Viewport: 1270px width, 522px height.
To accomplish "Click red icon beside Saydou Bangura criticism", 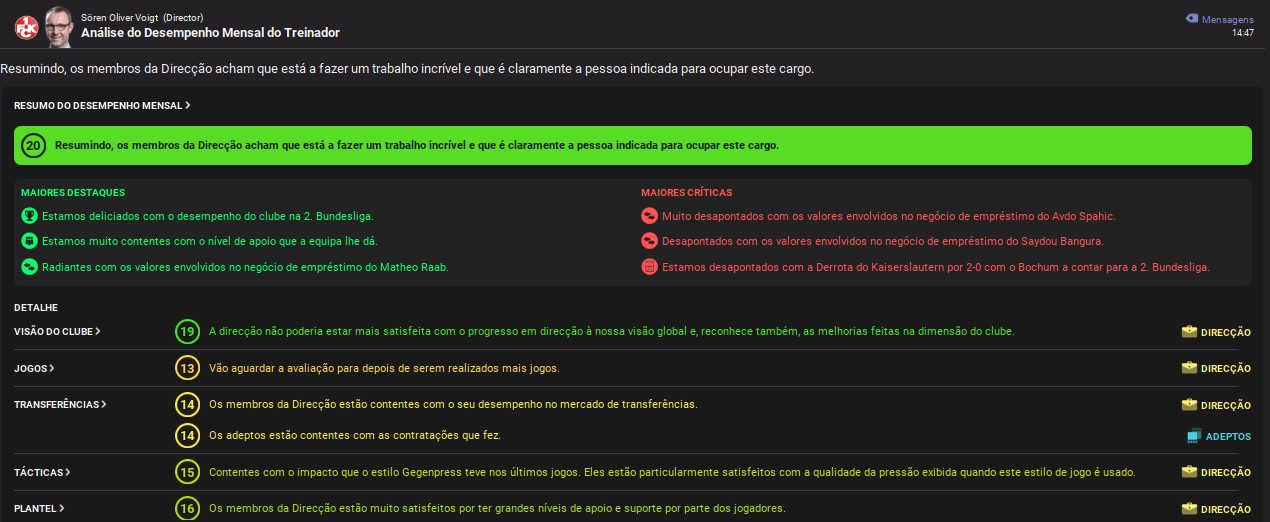I will [649, 241].
